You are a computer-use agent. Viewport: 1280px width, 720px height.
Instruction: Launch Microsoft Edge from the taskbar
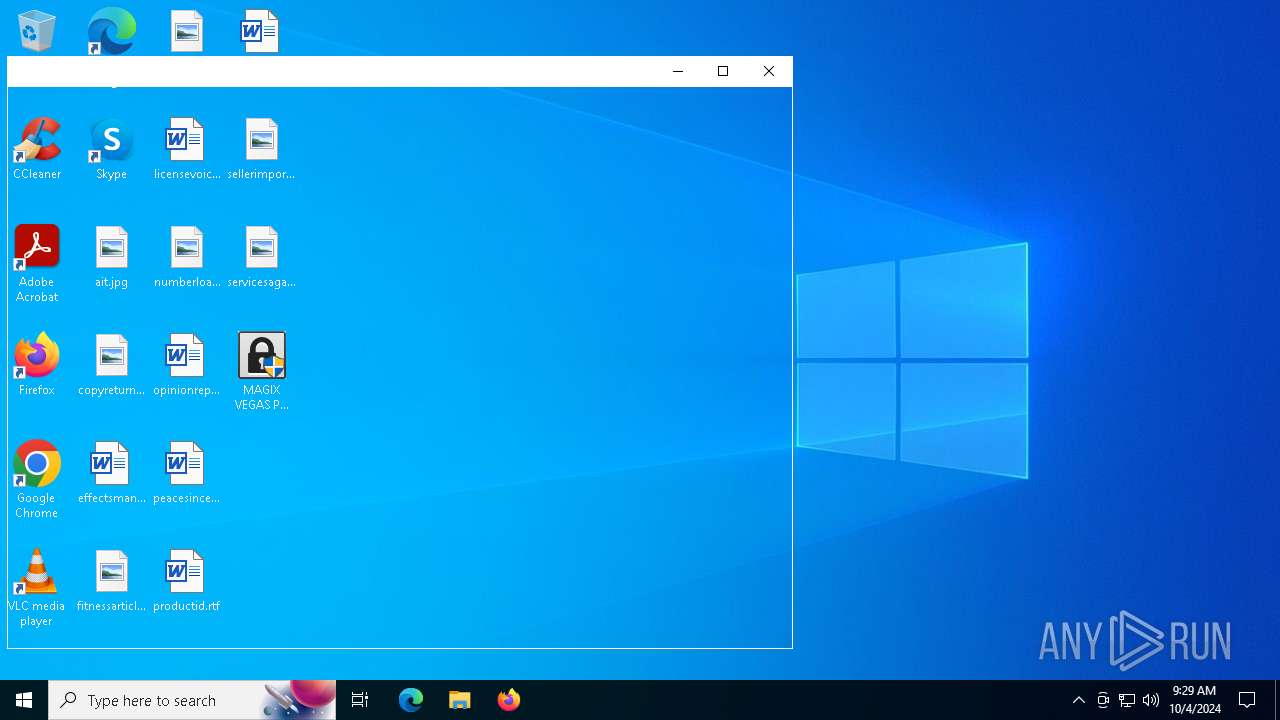coord(411,700)
